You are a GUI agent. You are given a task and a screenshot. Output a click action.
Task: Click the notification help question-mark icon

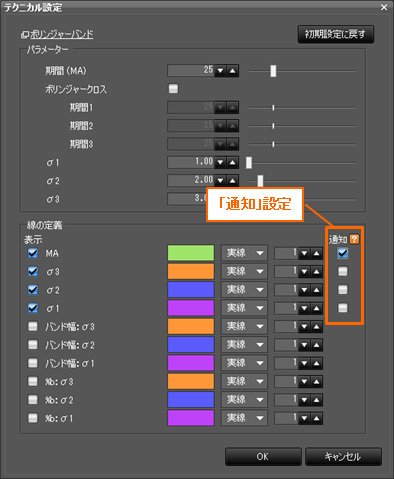pyautogui.click(x=354, y=239)
